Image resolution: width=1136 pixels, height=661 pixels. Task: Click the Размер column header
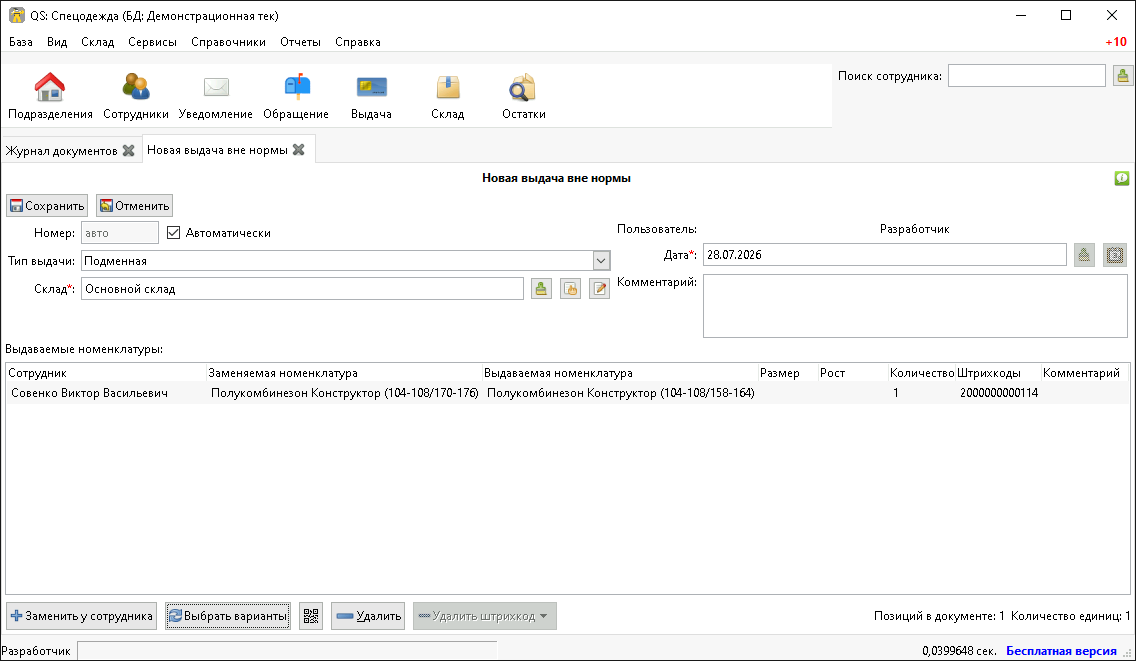(788, 373)
